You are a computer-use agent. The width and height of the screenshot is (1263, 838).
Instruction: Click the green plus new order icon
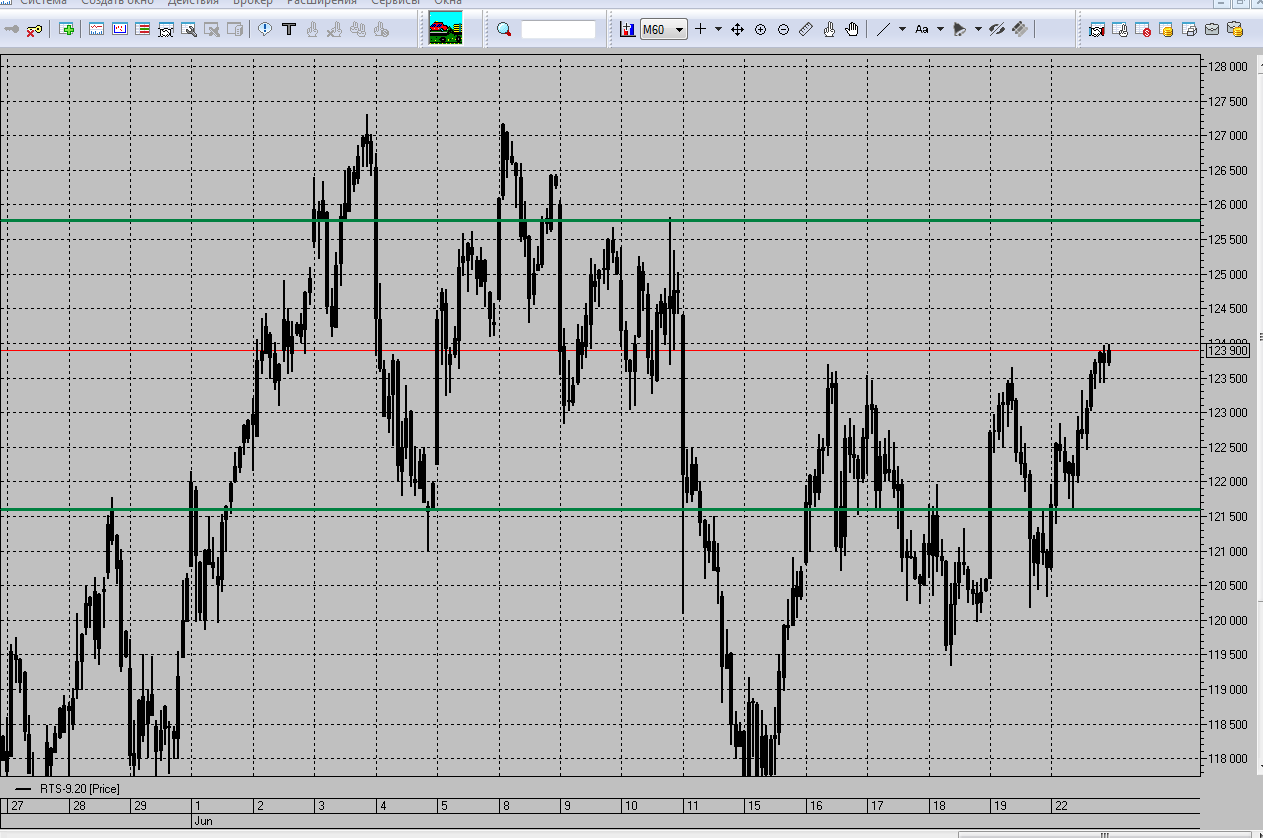(67, 30)
